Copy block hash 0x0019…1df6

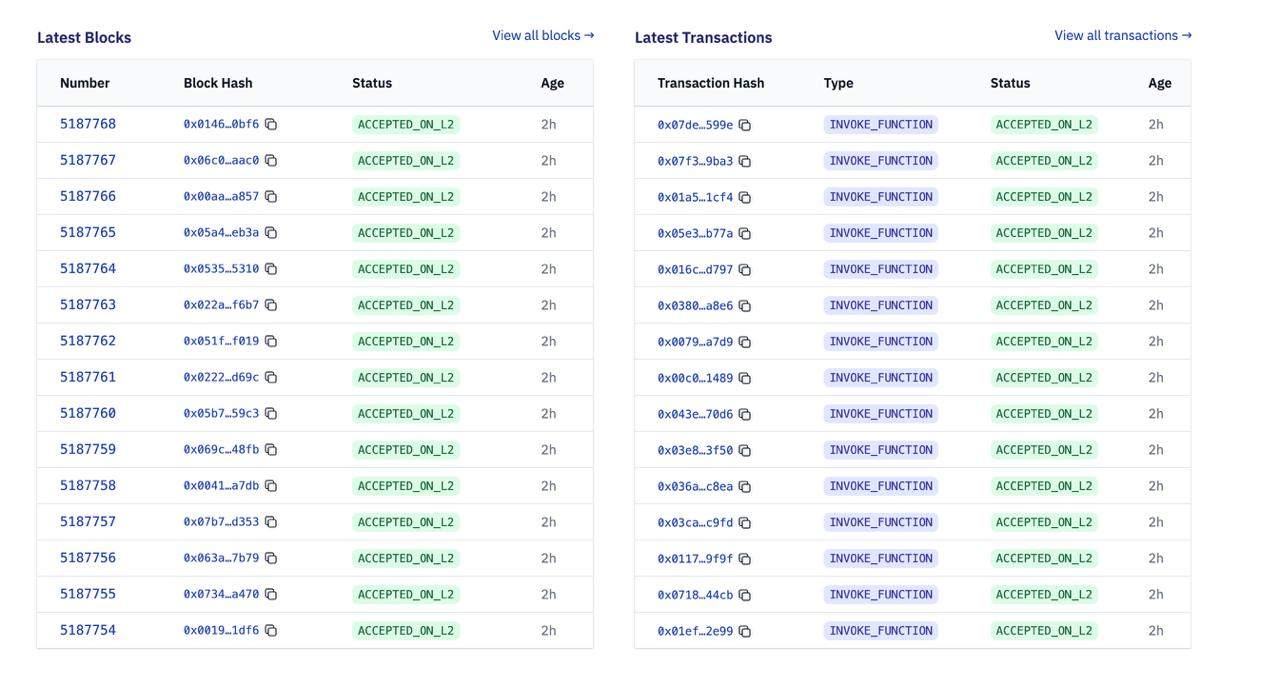271,631
